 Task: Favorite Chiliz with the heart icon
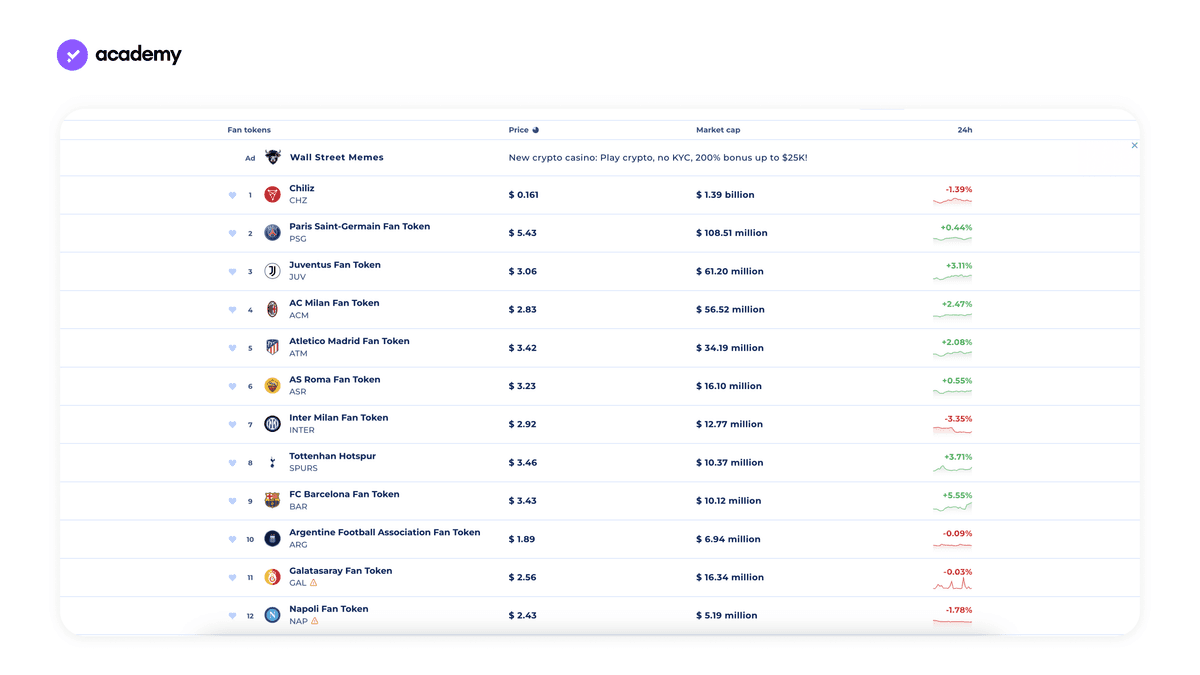coord(233,195)
